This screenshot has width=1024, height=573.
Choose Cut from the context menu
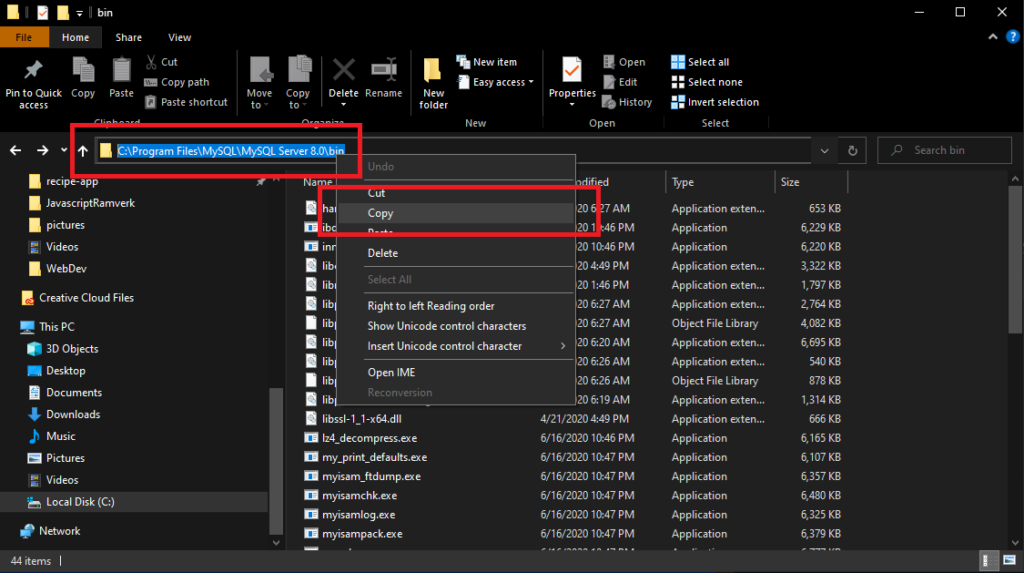[456, 193]
